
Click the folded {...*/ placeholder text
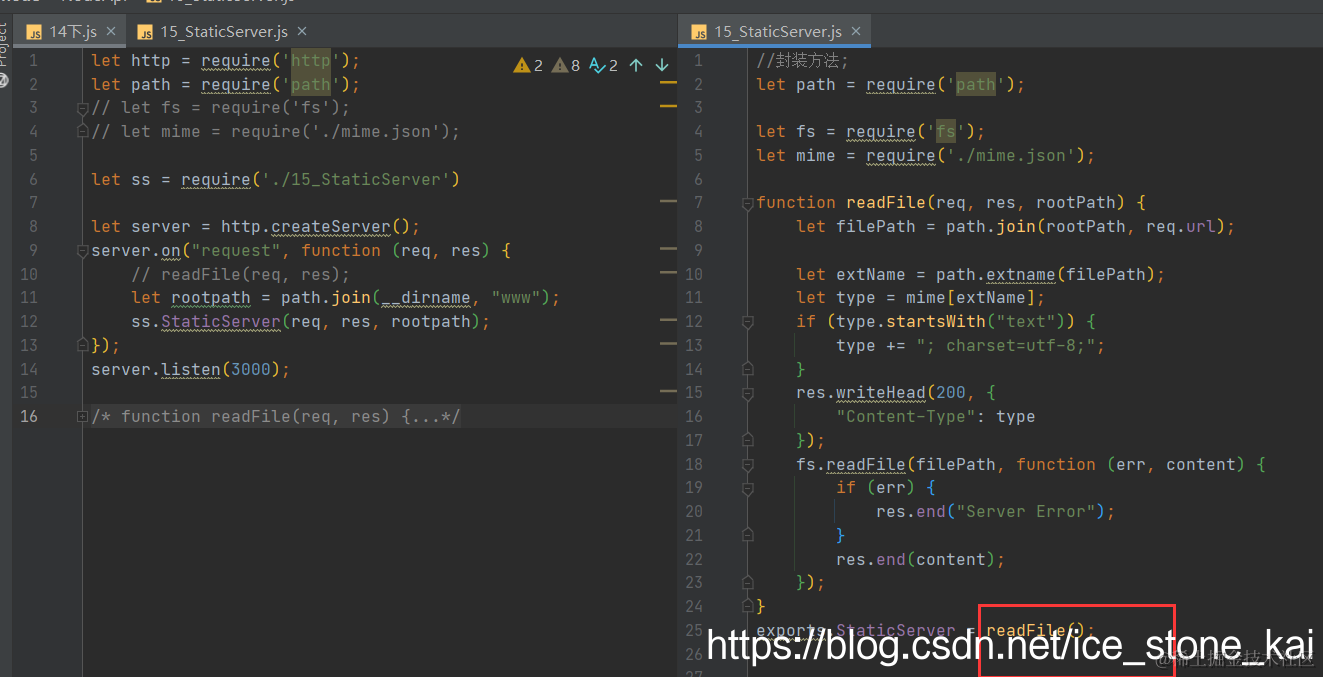(430, 416)
